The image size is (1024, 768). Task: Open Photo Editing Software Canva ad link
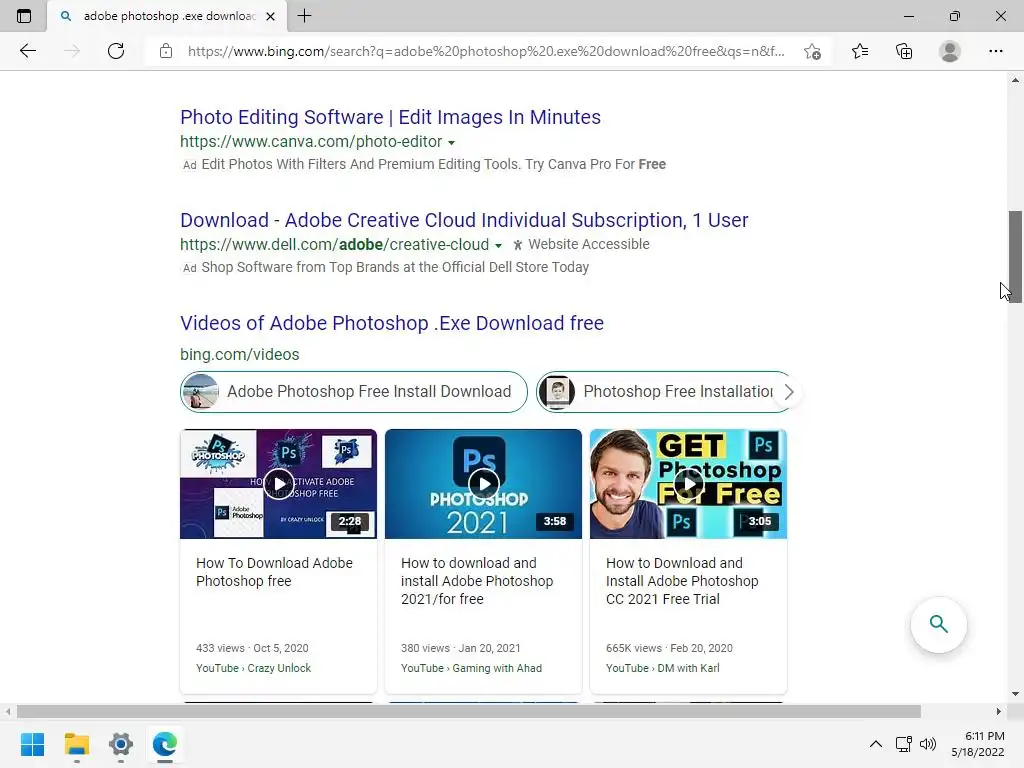[x=391, y=117]
